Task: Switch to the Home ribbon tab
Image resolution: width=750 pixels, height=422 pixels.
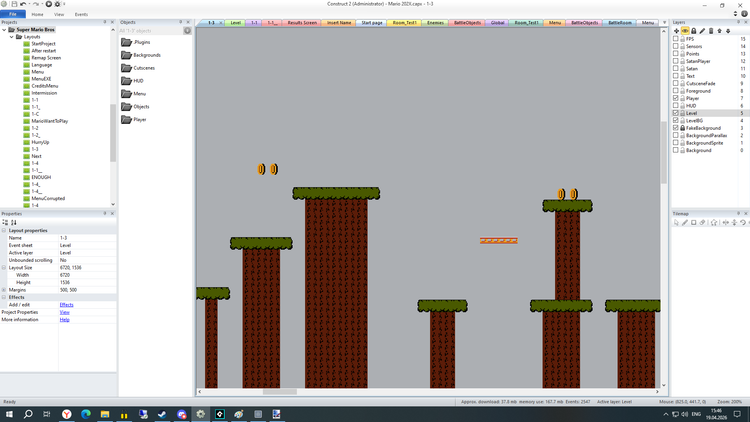Action: (37, 14)
